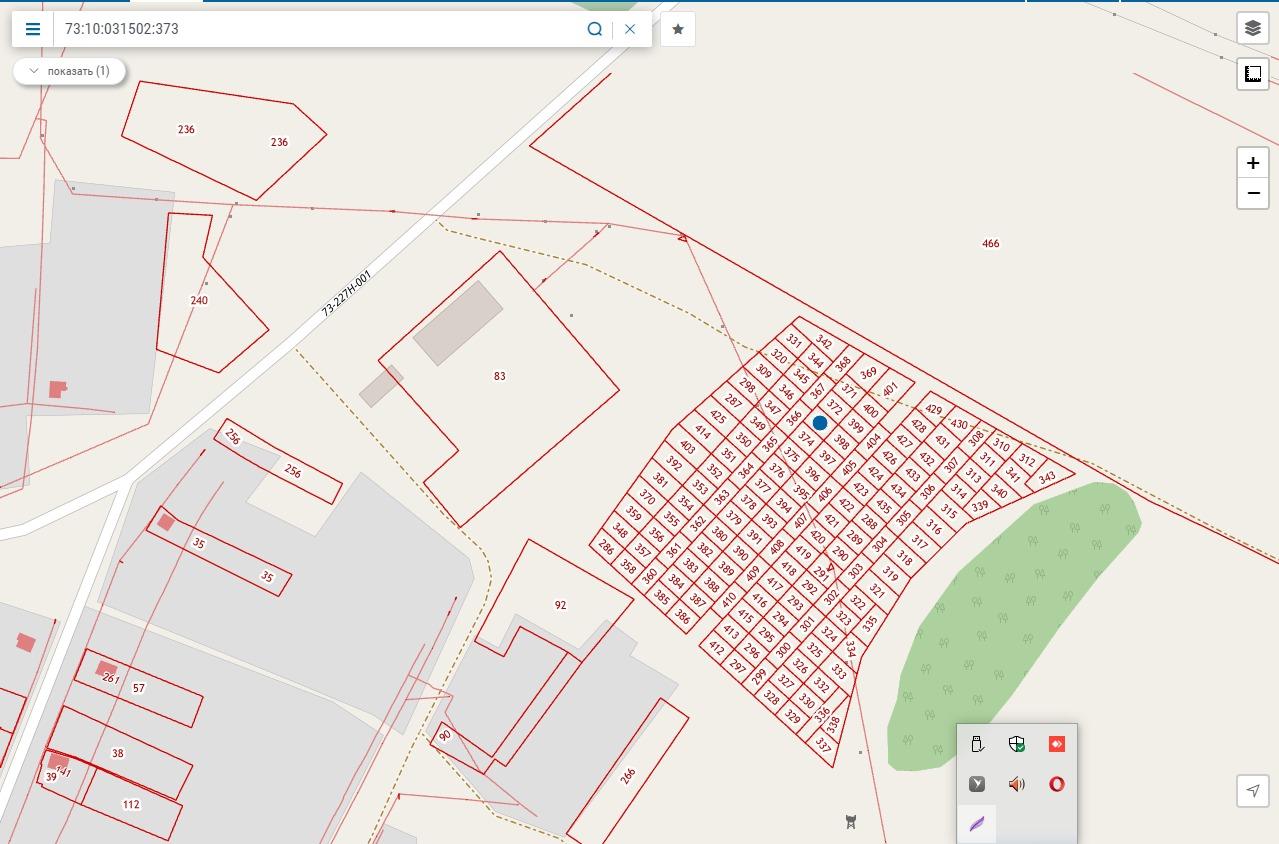1279x844 pixels.
Task: Select parcel 83 on the map
Action: [x=499, y=376]
